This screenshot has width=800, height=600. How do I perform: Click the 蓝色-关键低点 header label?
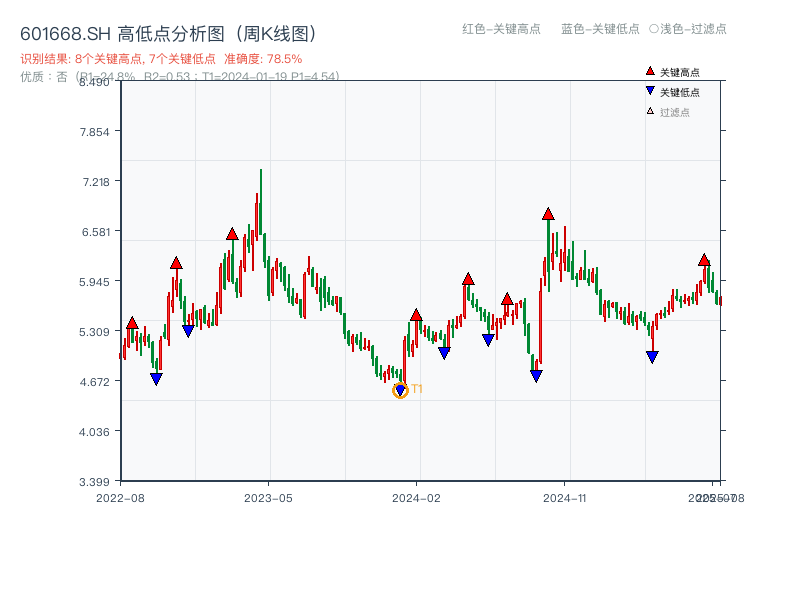(600, 29)
